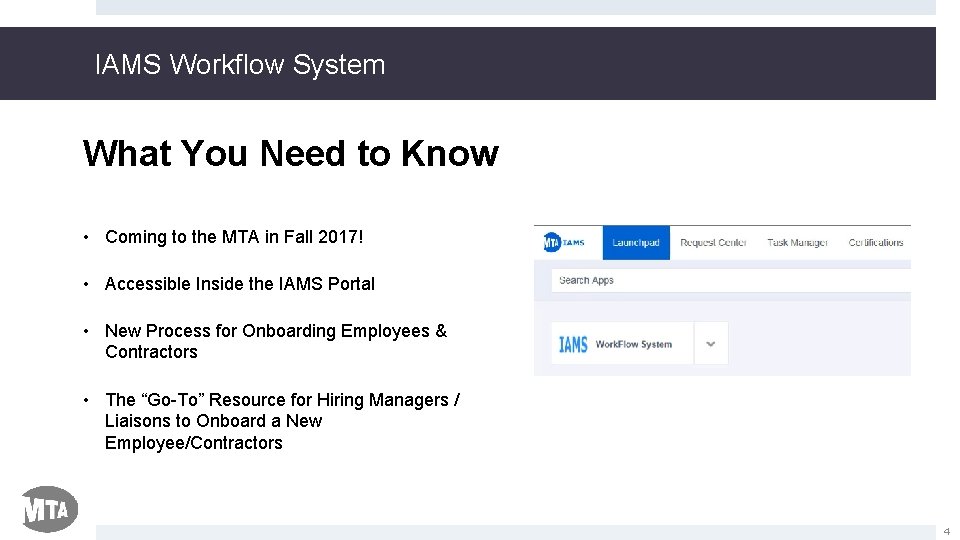Click 'Accessible Inside the IAMS Portal' bullet

coord(239,284)
